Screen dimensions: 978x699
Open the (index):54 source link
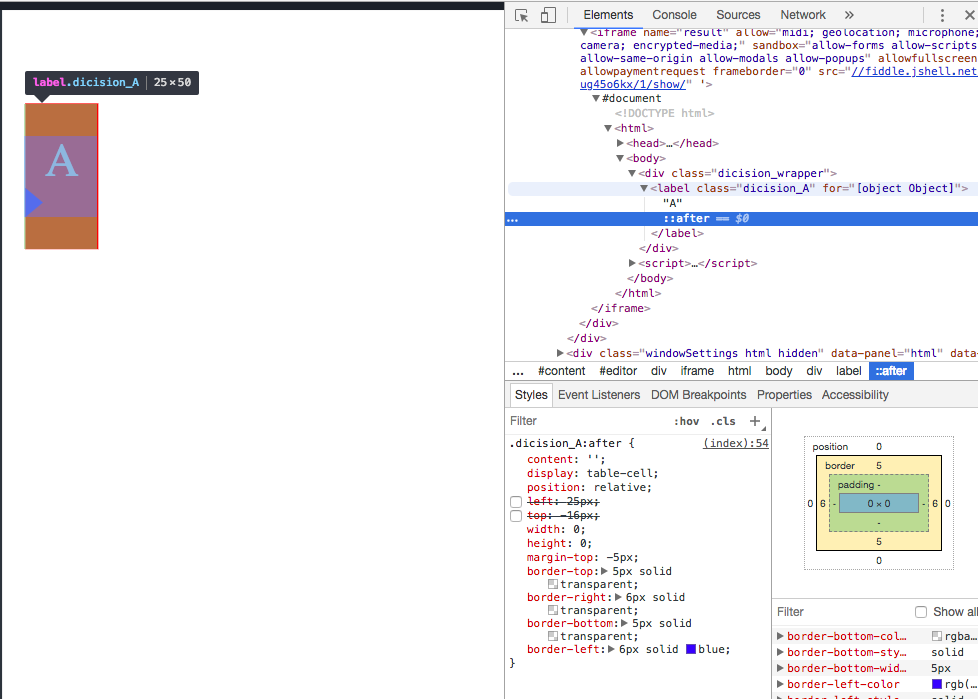[x=735, y=443]
